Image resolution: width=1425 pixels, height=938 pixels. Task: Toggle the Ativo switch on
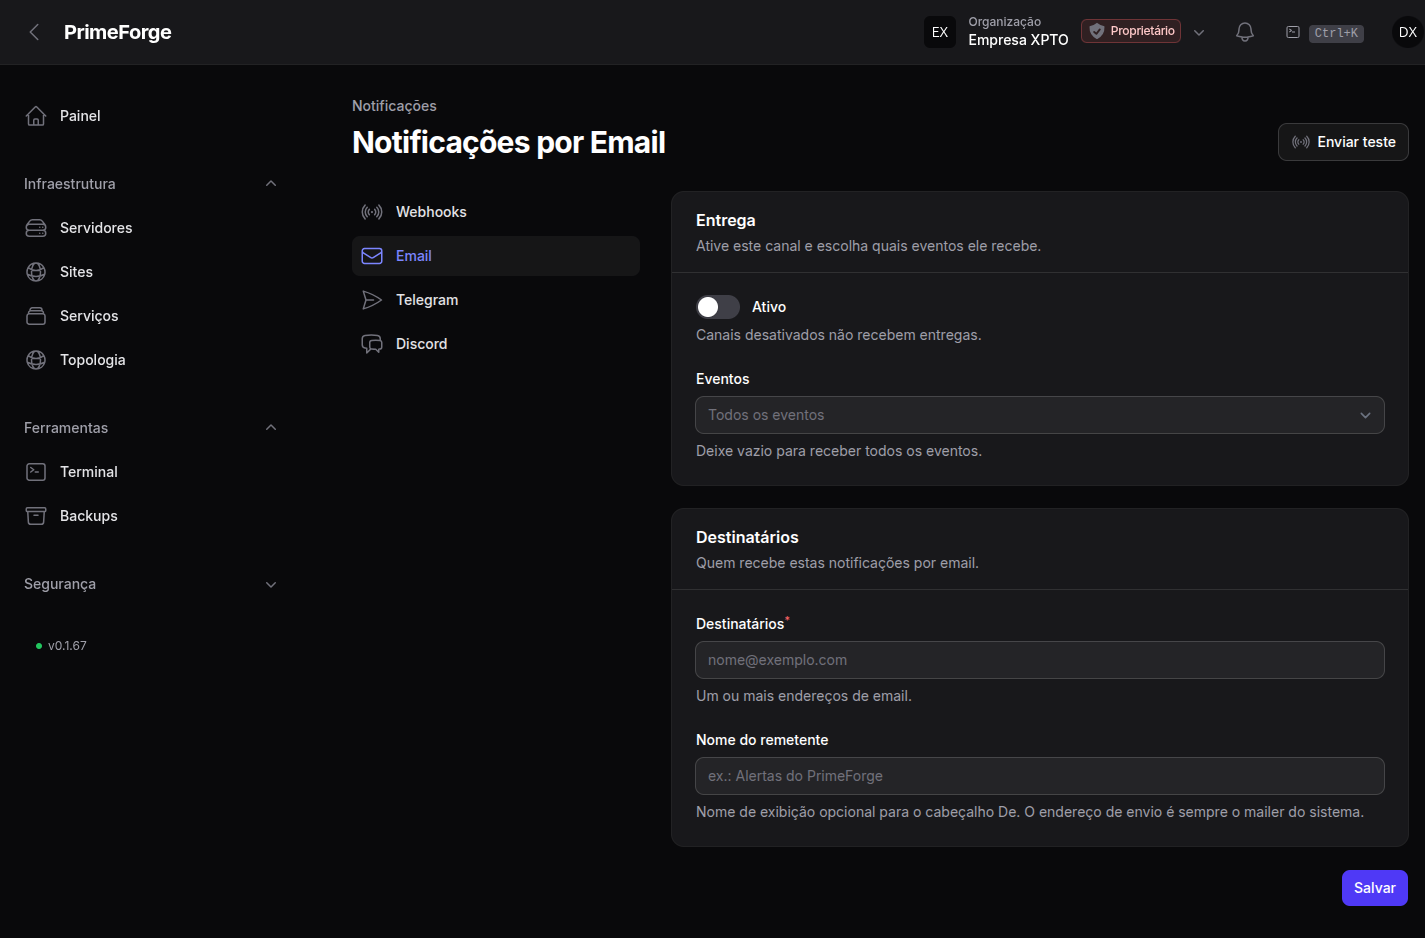tap(718, 307)
